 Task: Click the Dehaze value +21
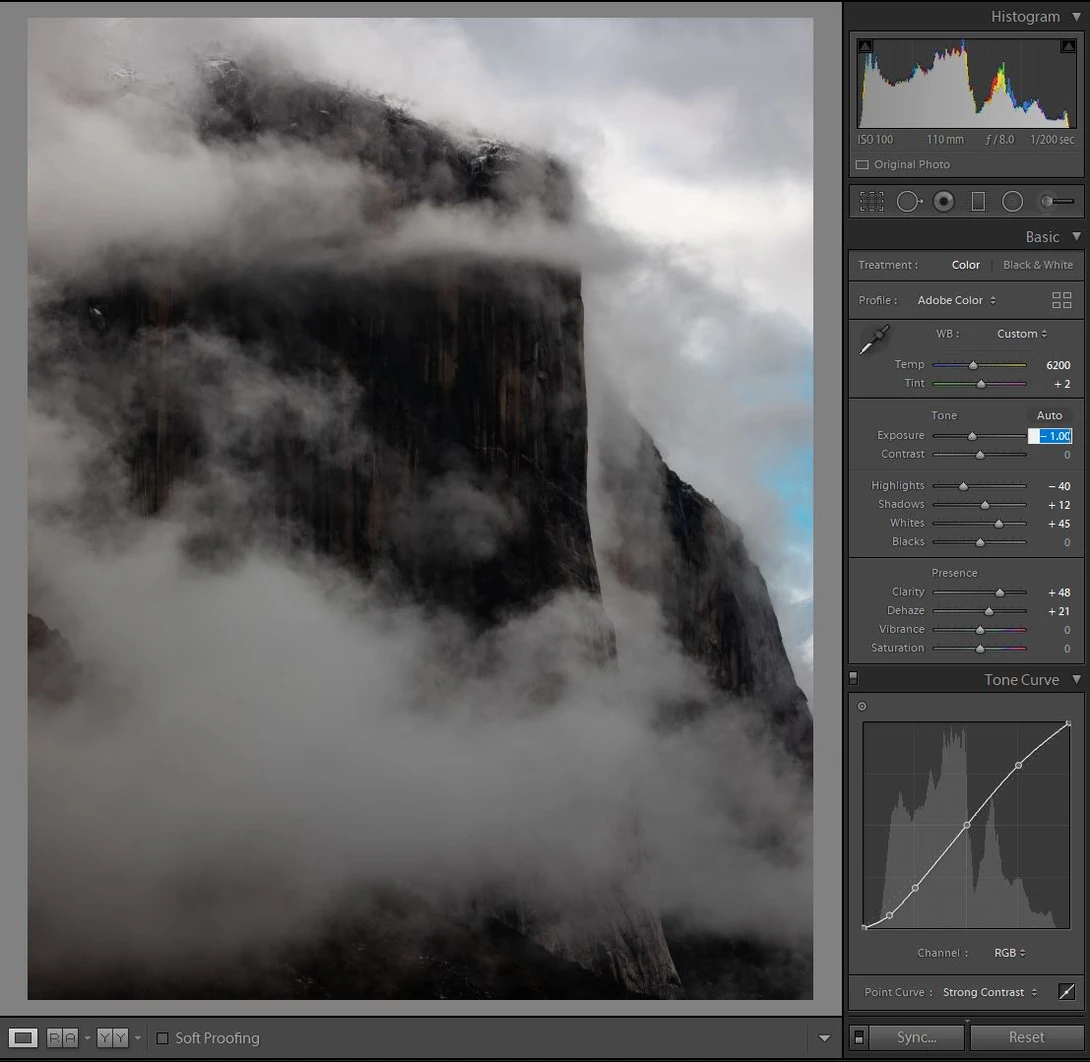coord(1059,611)
